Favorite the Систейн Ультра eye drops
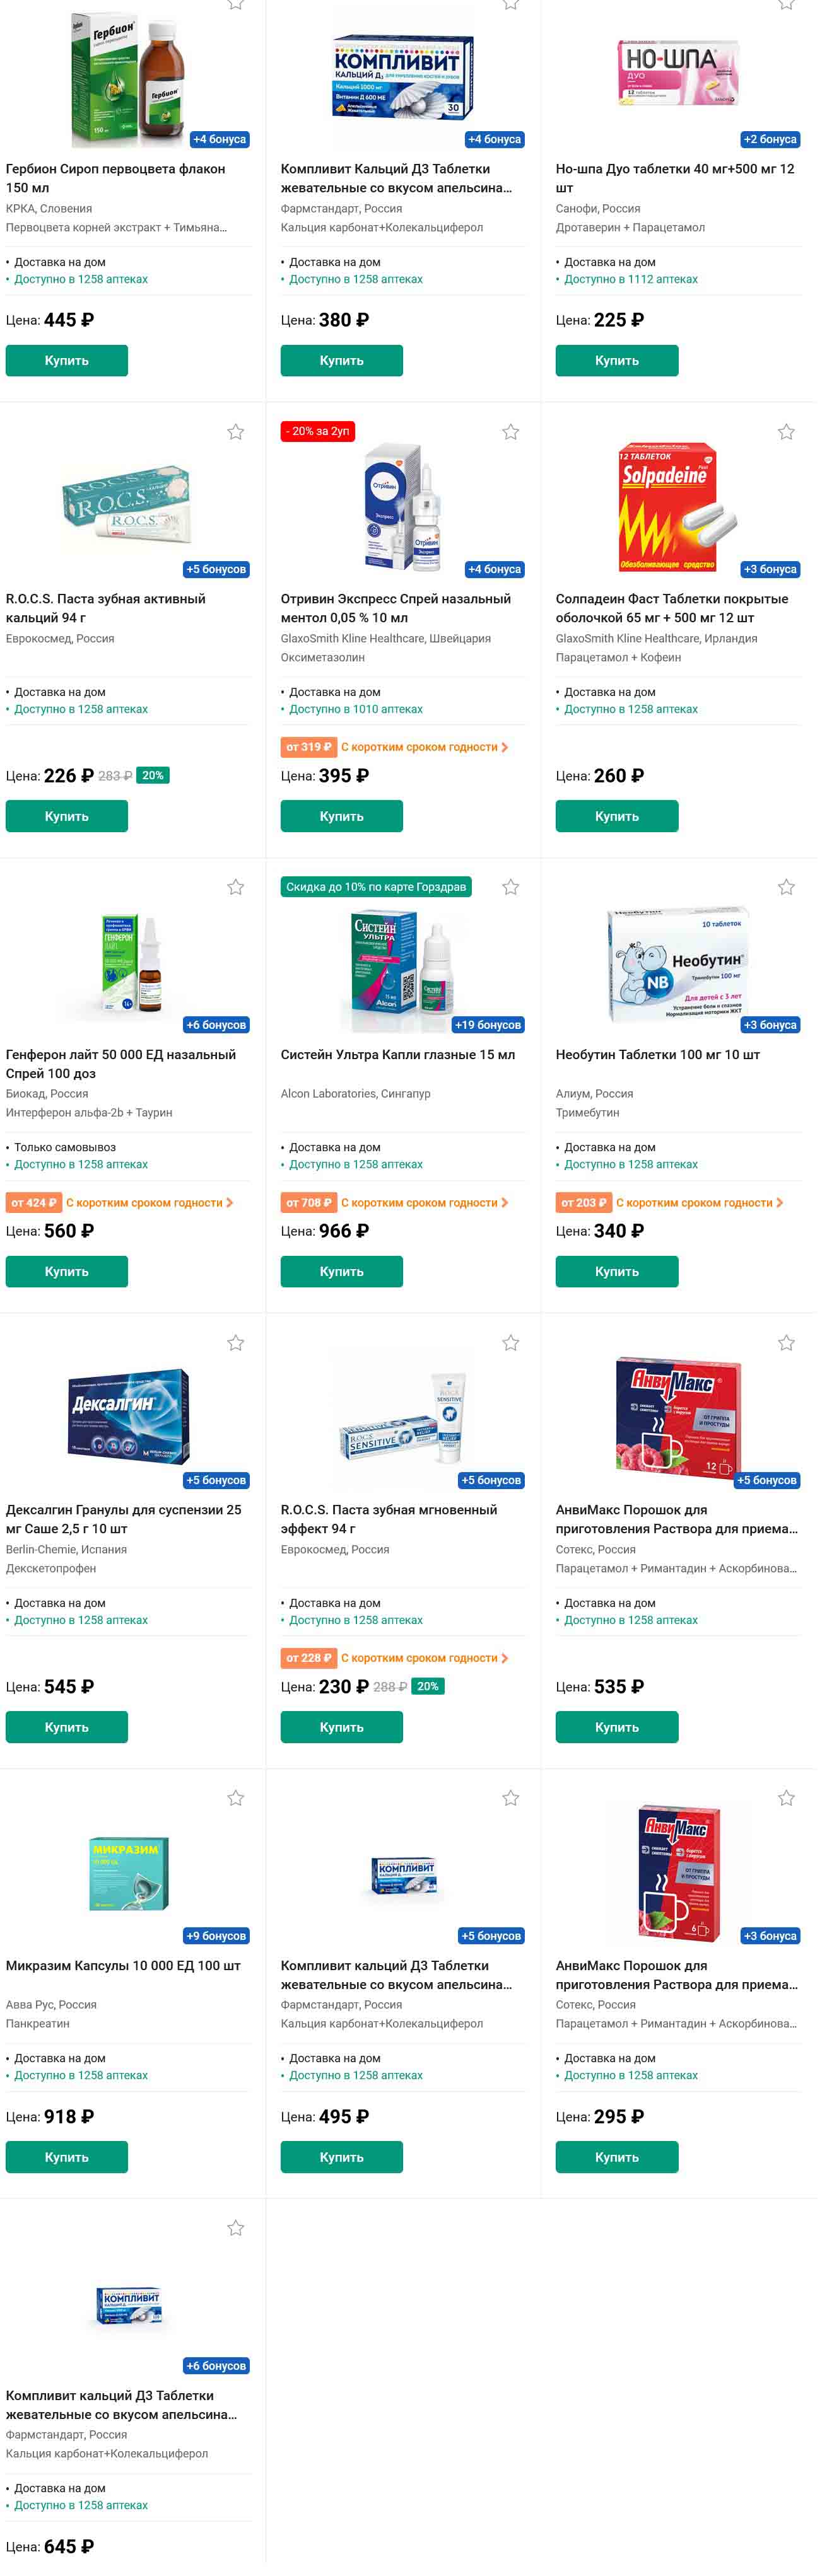The width and height of the screenshot is (827, 2576). (x=511, y=888)
